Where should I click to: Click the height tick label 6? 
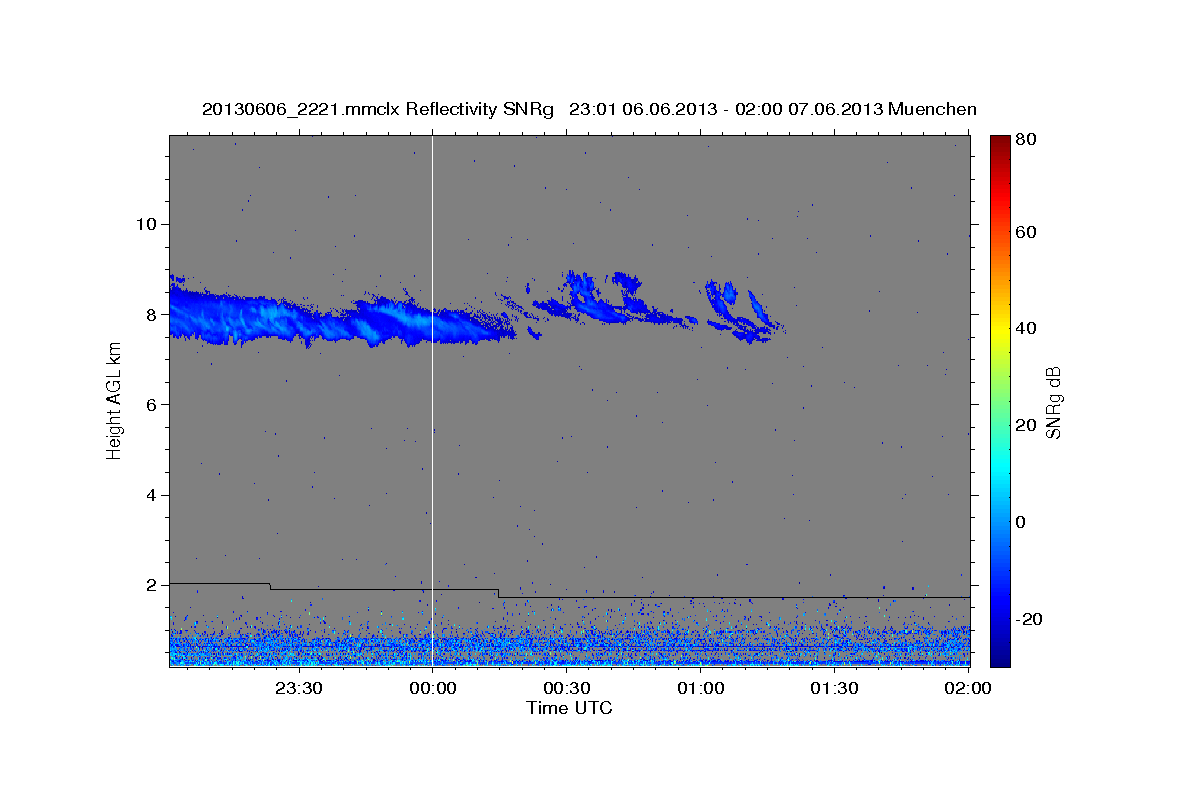tap(150, 404)
